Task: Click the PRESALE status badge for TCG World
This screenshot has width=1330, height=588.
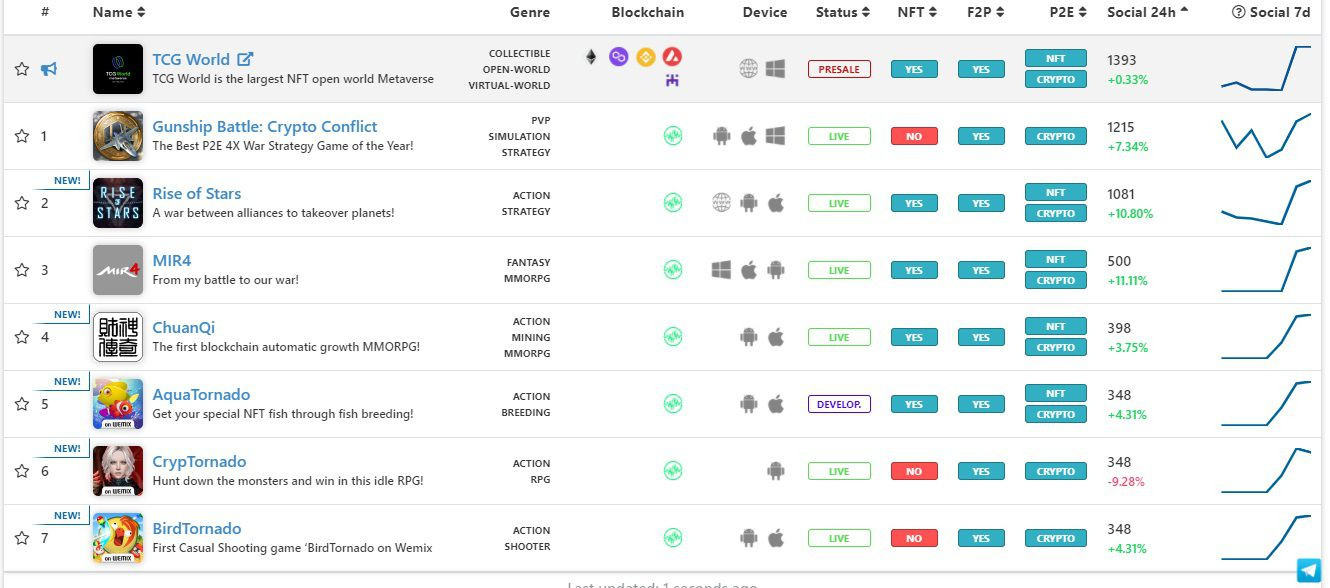Action: click(839, 69)
